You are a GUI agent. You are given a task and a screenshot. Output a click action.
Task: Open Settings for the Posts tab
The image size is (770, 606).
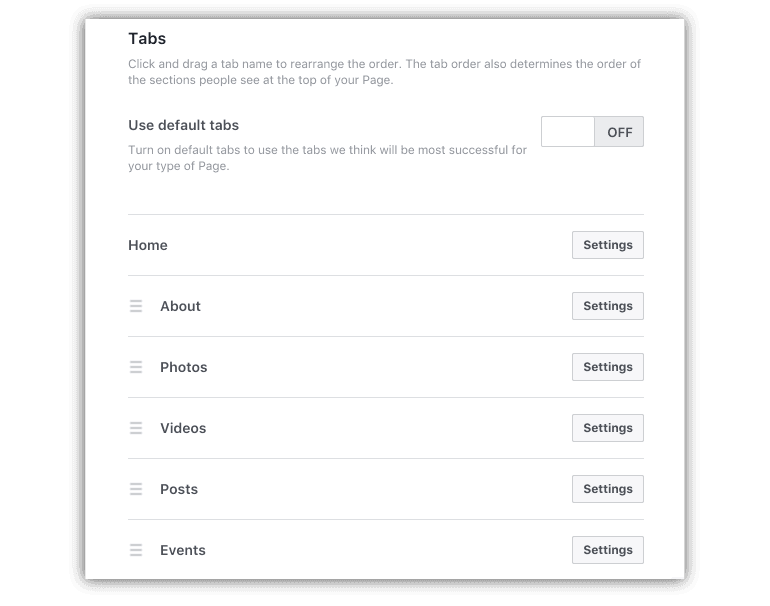coord(607,489)
